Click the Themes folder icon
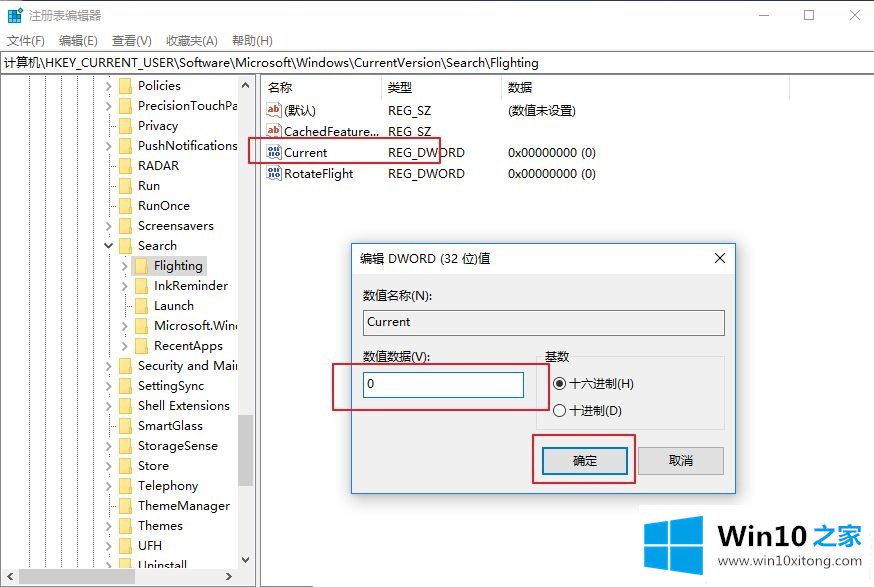This screenshot has height=587, width=874. tap(126, 526)
